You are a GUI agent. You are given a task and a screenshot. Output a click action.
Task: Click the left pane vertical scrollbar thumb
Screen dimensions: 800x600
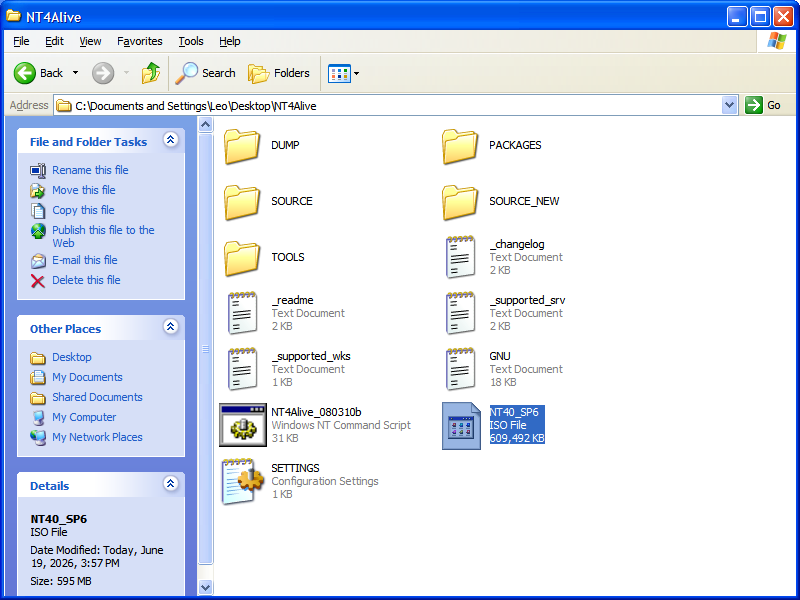pos(205,349)
